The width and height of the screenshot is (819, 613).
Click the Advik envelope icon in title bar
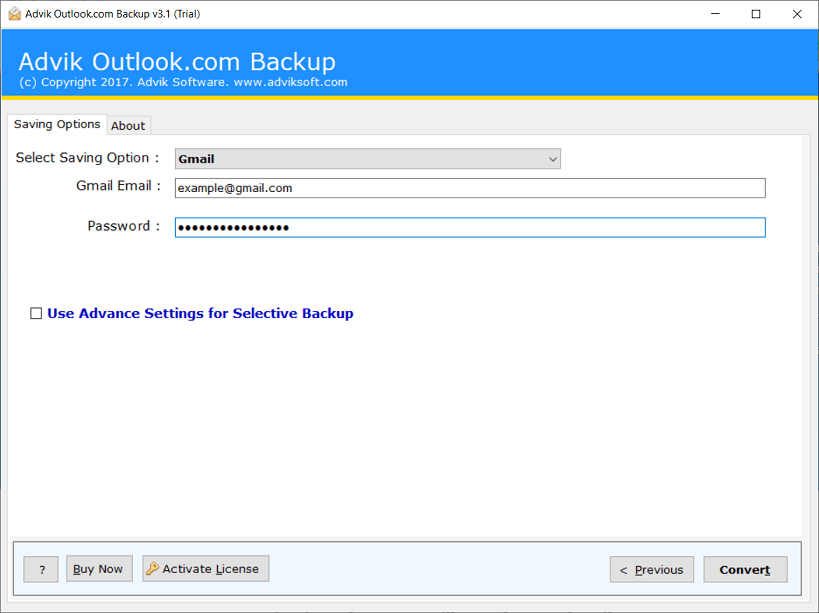pos(13,14)
